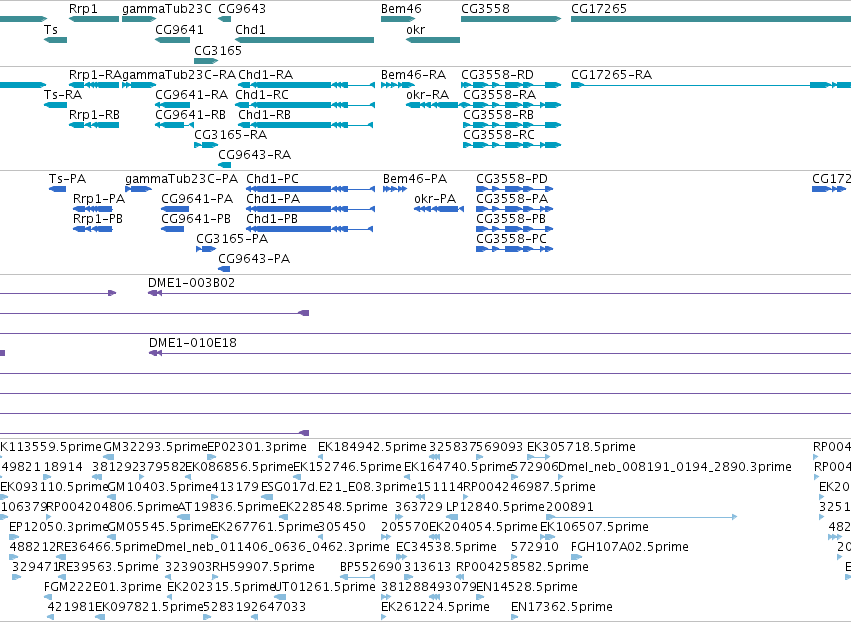The width and height of the screenshot is (851, 622).
Task: Select the Ts gene label
Action: coord(50,29)
